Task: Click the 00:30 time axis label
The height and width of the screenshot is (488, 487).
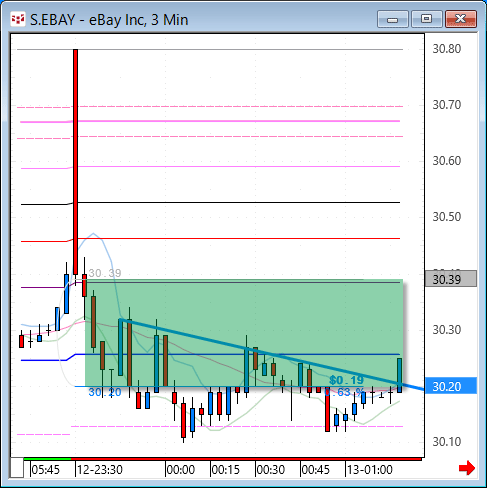Action: pos(271,470)
